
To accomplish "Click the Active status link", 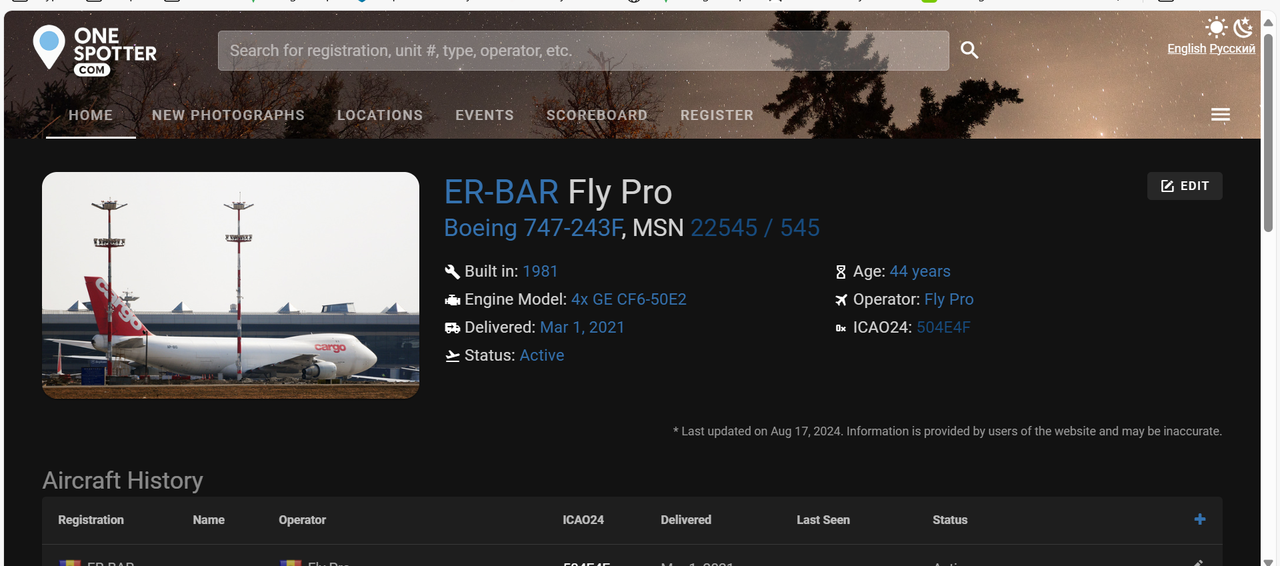I will pyautogui.click(x=542, y=355).
